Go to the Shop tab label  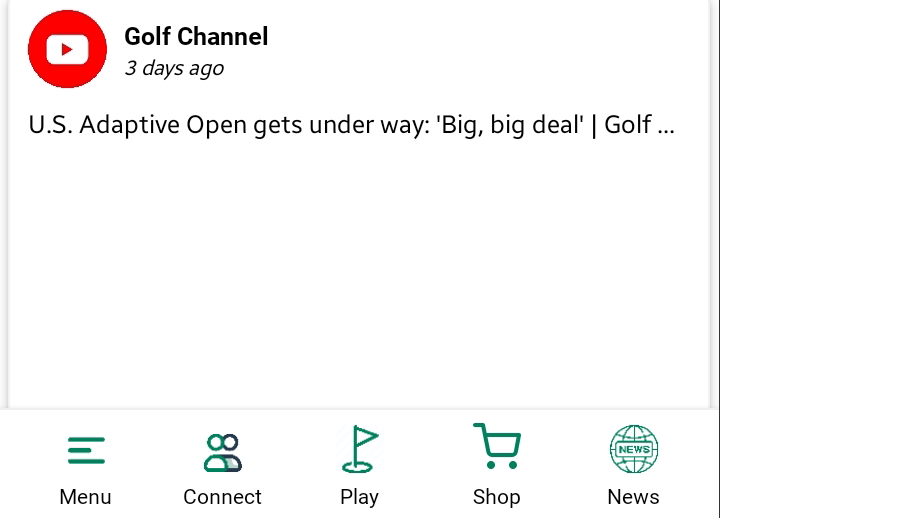(x=496, y=497)
